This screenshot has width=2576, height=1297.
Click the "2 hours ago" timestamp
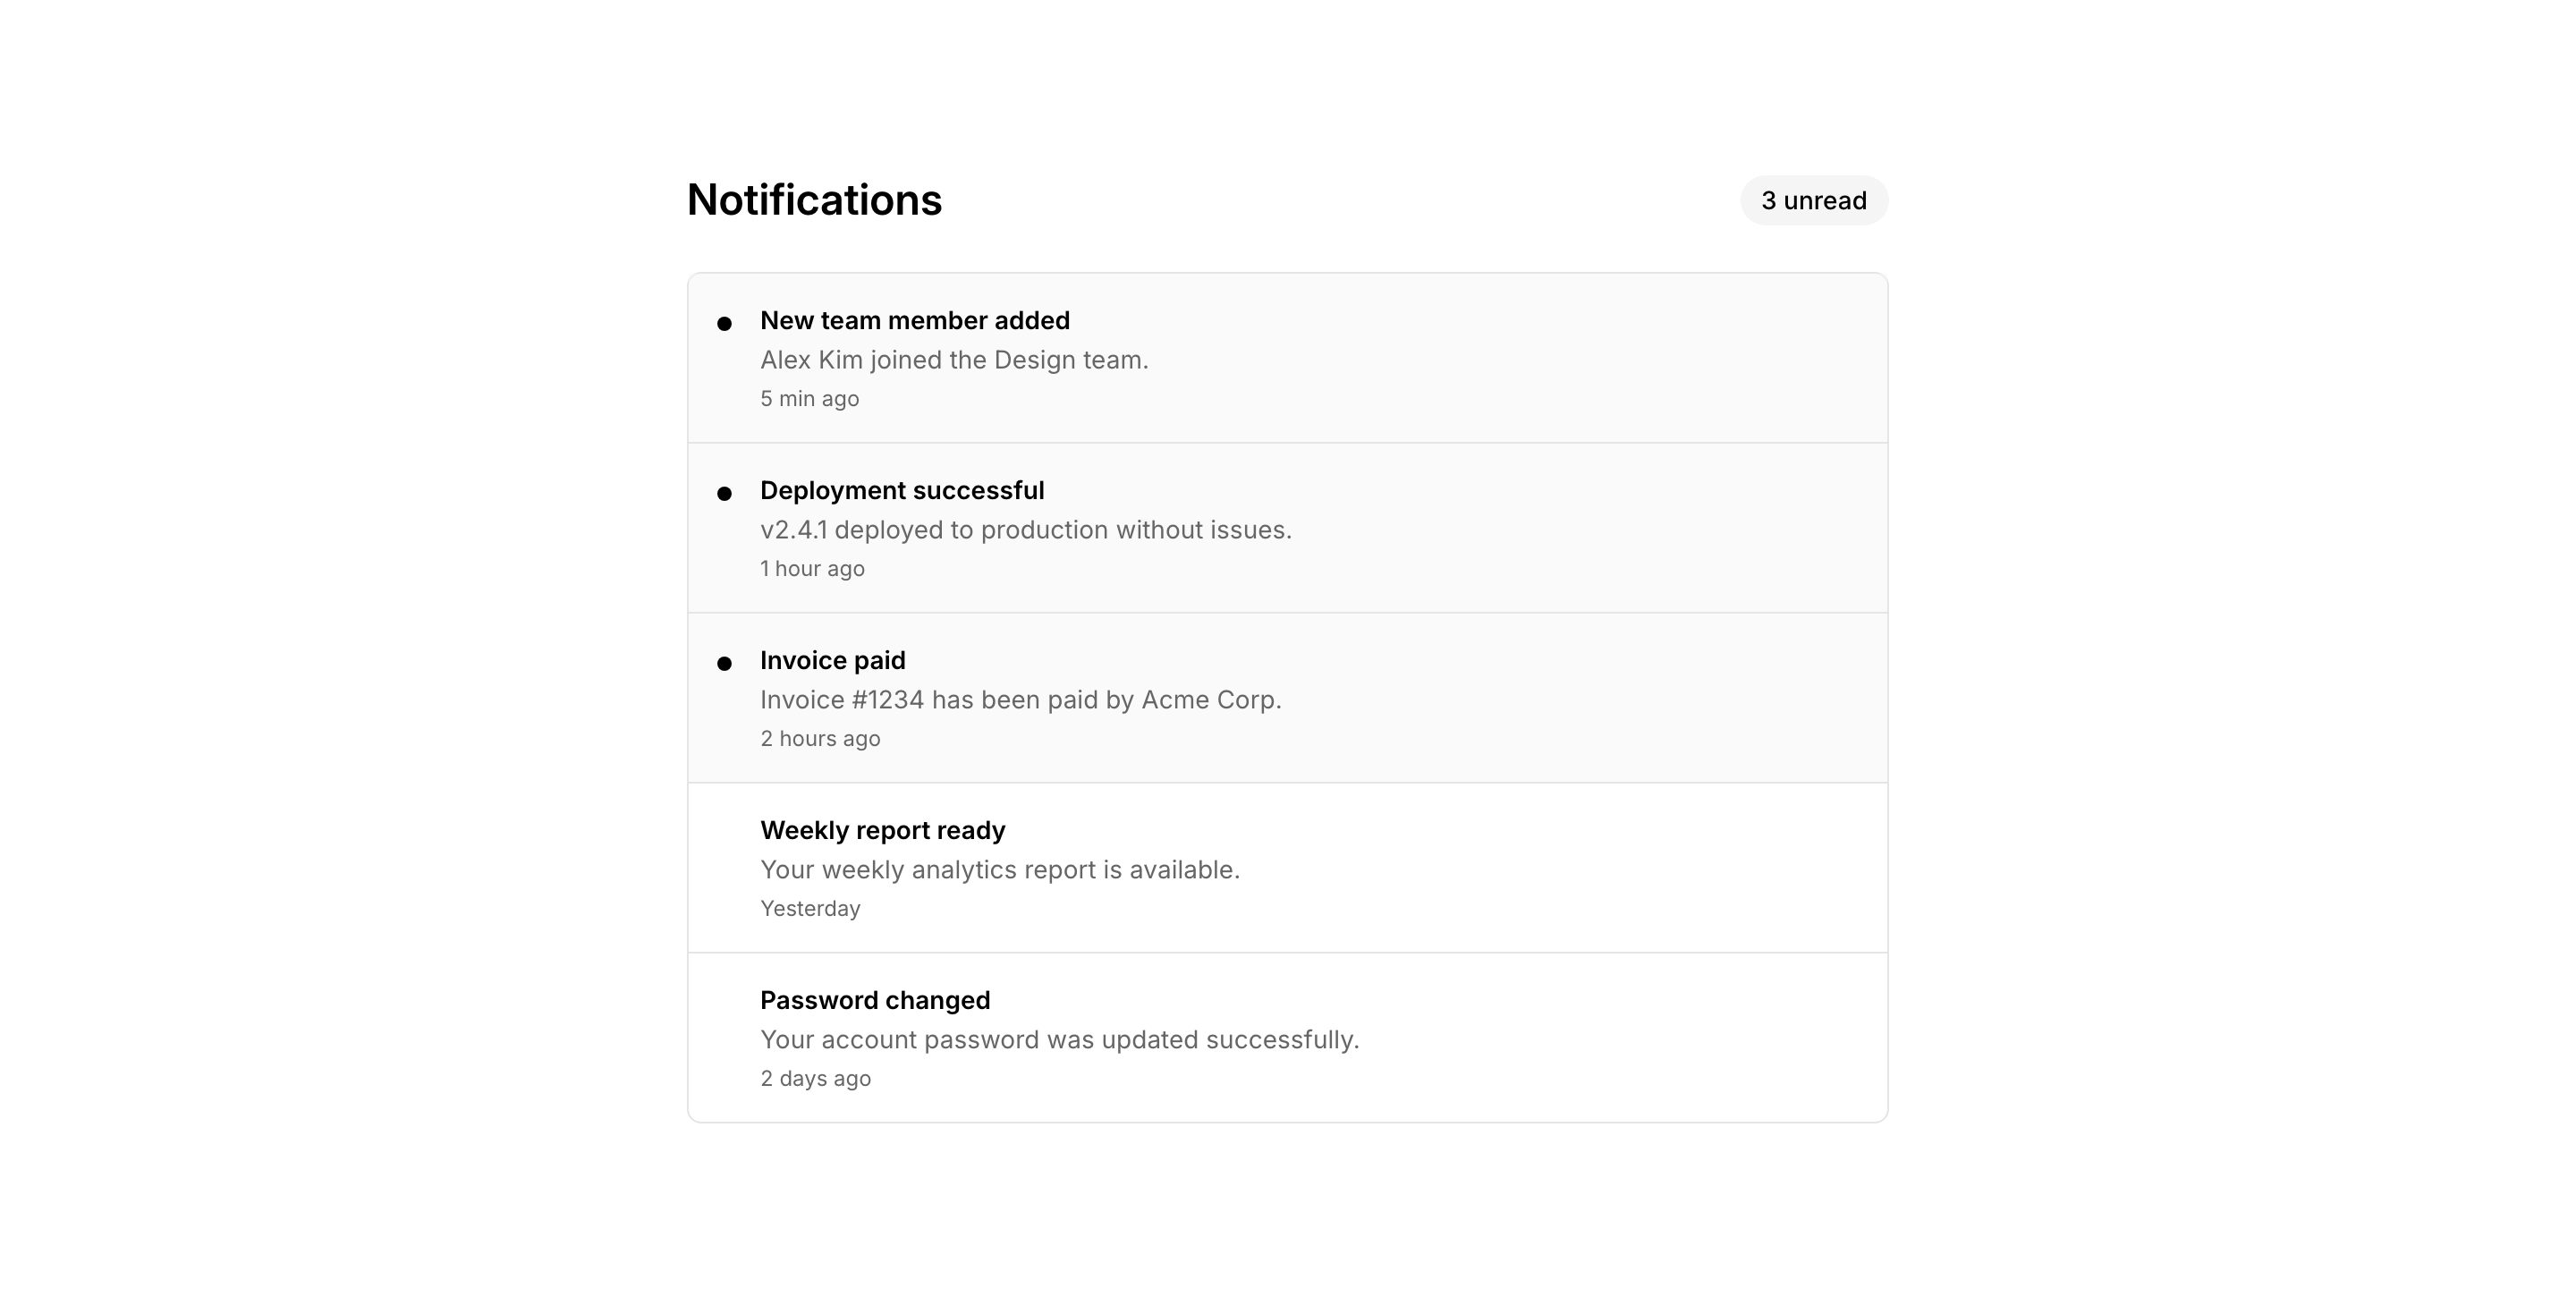point(820,739)
